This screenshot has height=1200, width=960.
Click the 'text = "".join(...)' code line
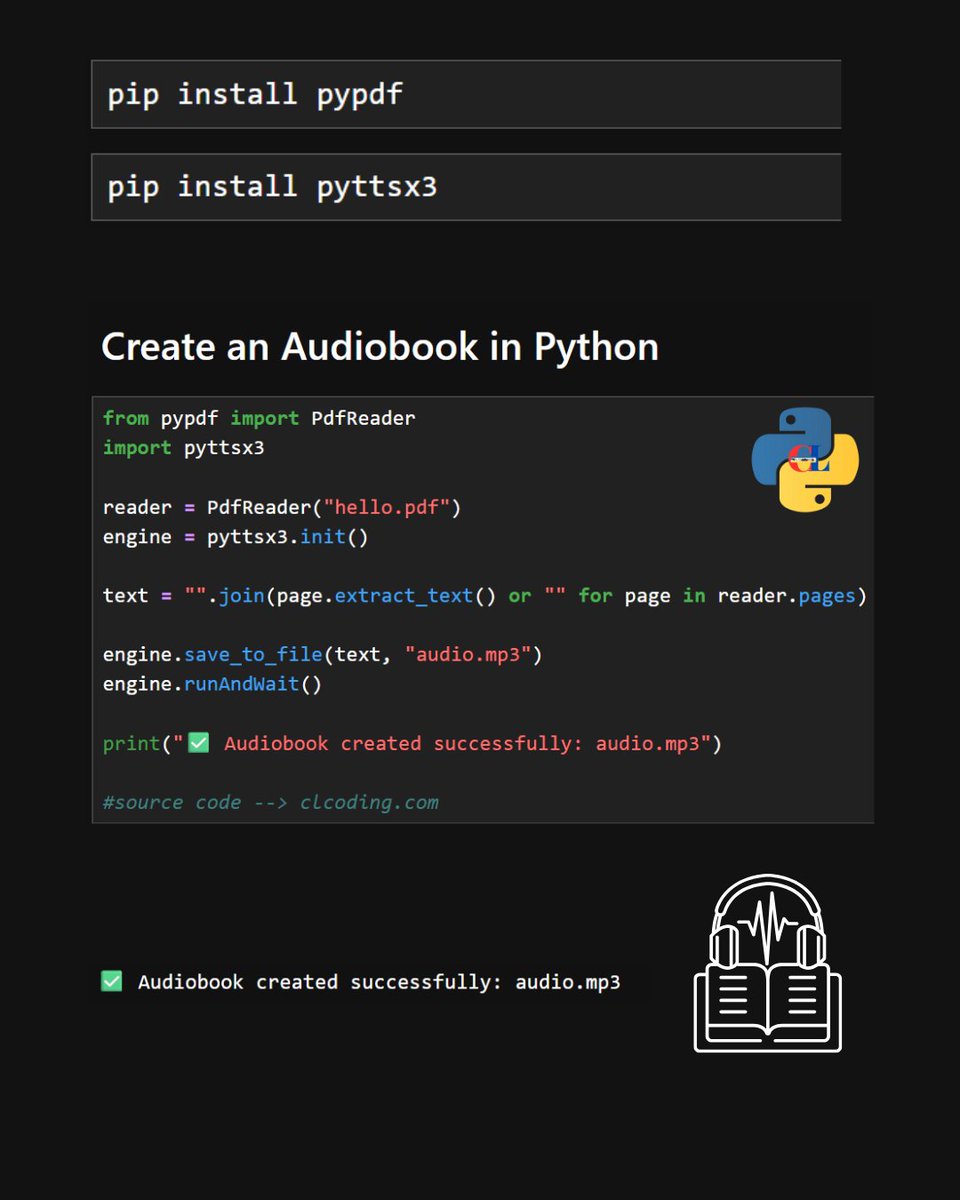coord(484,596)
